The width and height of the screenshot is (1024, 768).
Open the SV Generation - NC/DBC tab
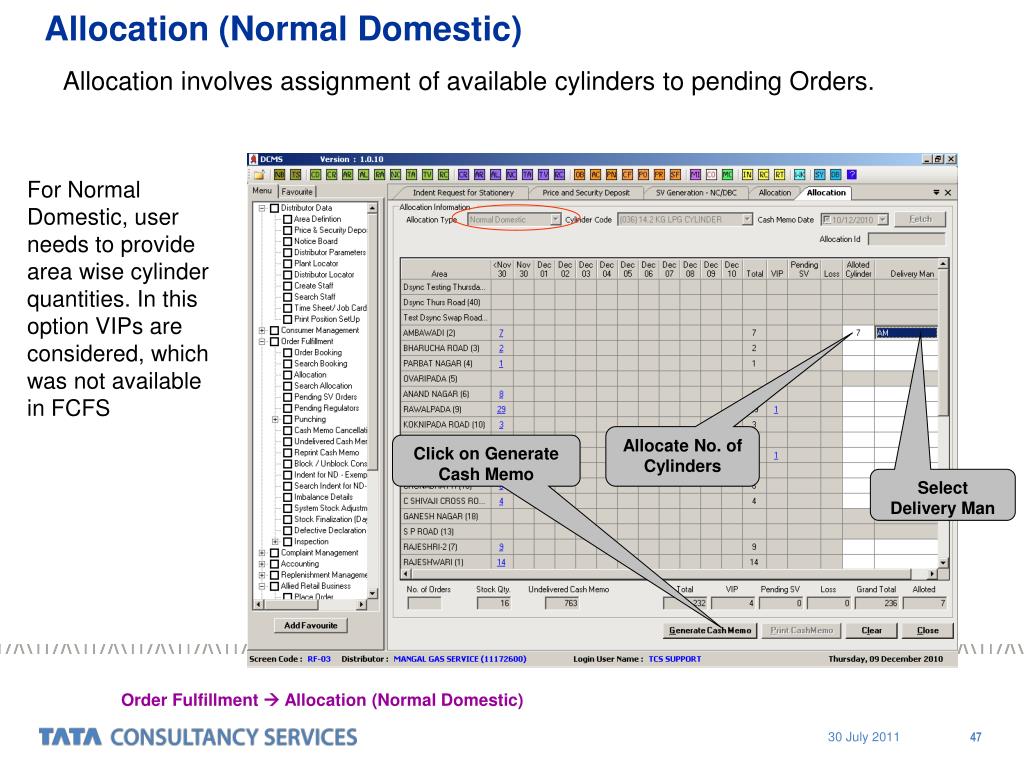tap(696, 193)
